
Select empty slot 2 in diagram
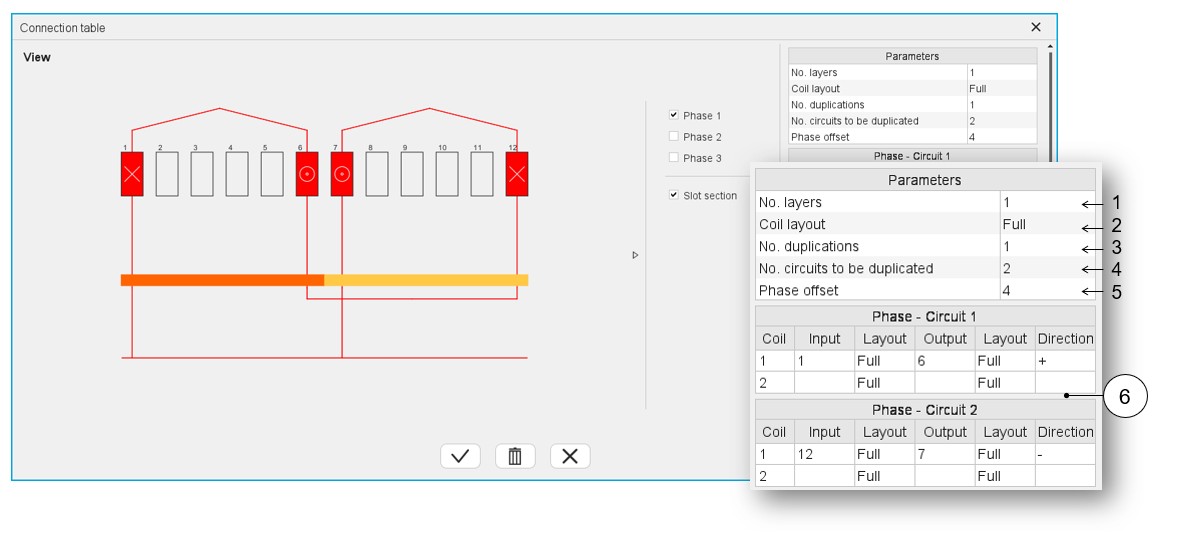[167, 174]
